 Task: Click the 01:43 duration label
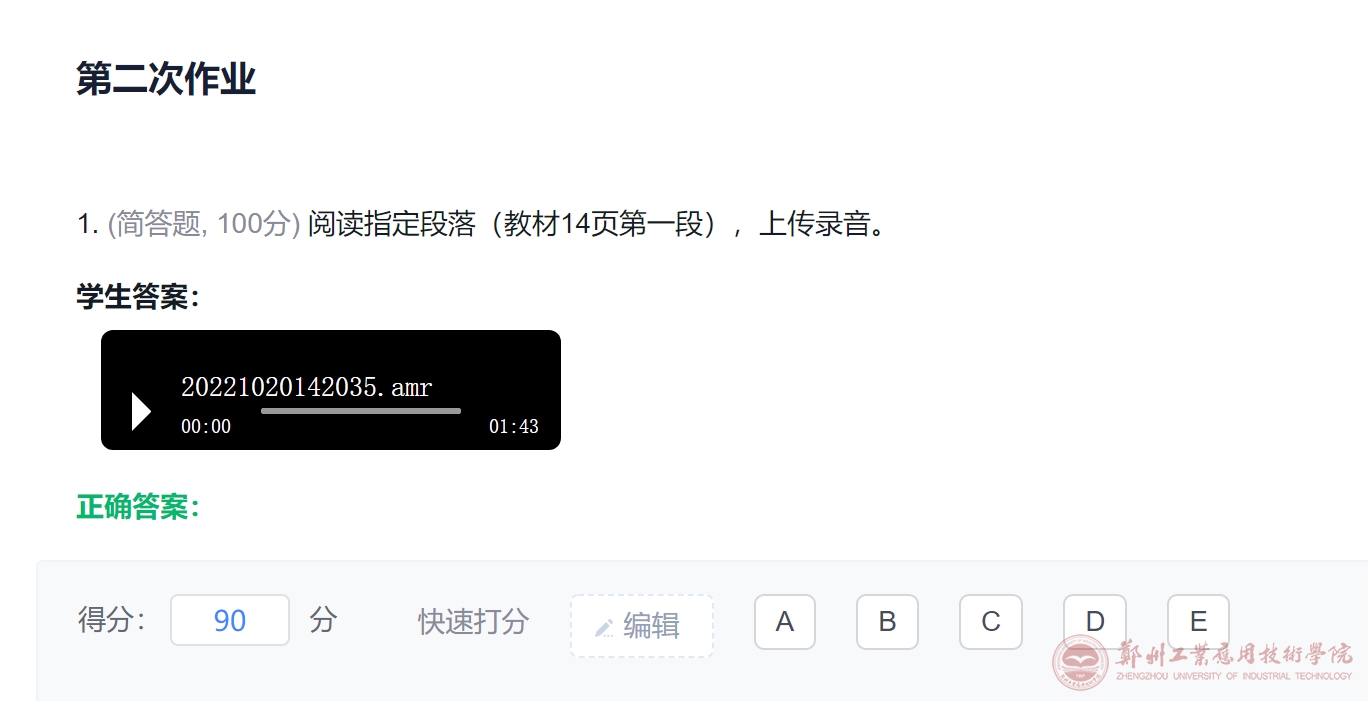point(514,427)
